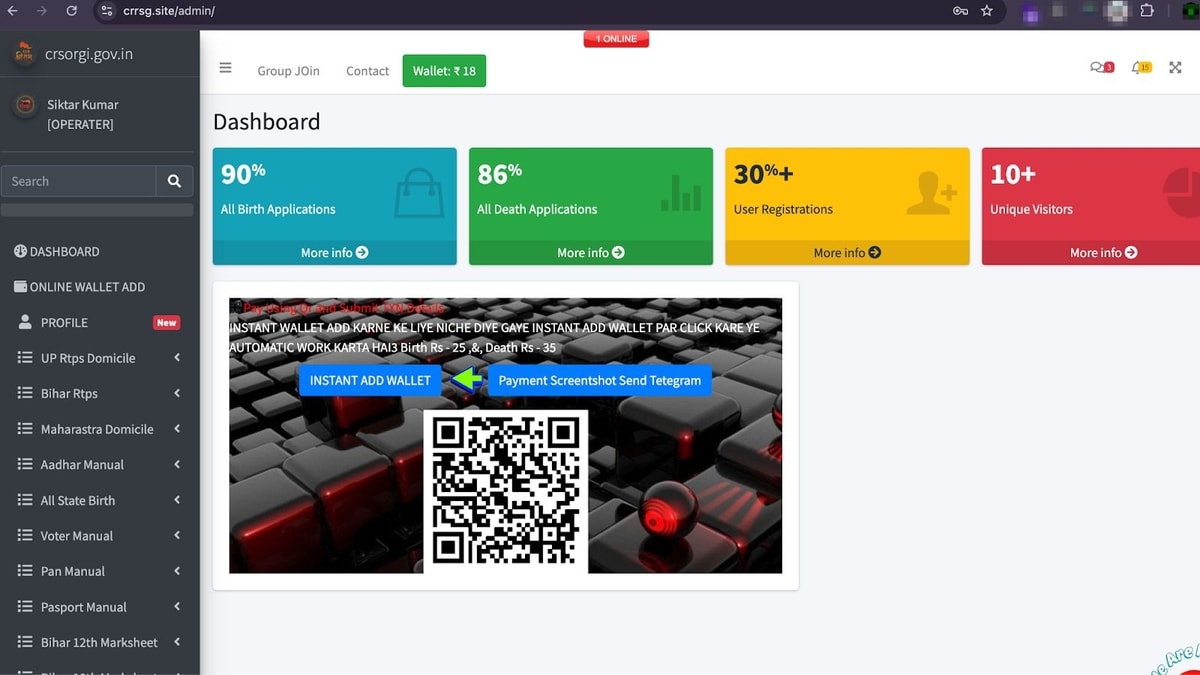This screenshot has height=675, width=1200.
Task: Click the list icon beside Voter Manual
Action: (25, 535)
